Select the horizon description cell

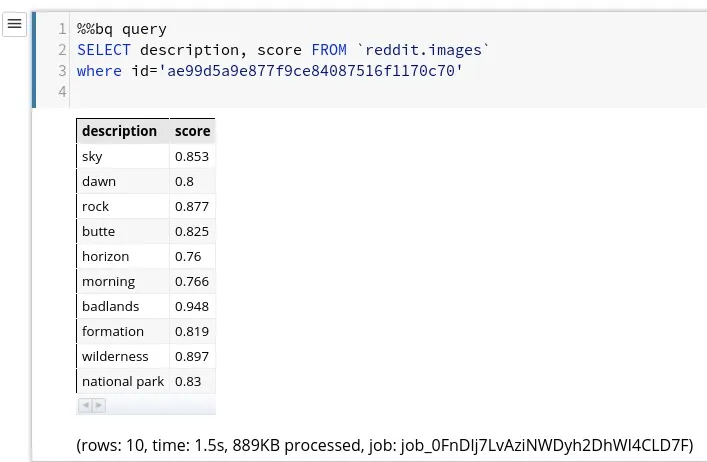click(x=122, y=256)
